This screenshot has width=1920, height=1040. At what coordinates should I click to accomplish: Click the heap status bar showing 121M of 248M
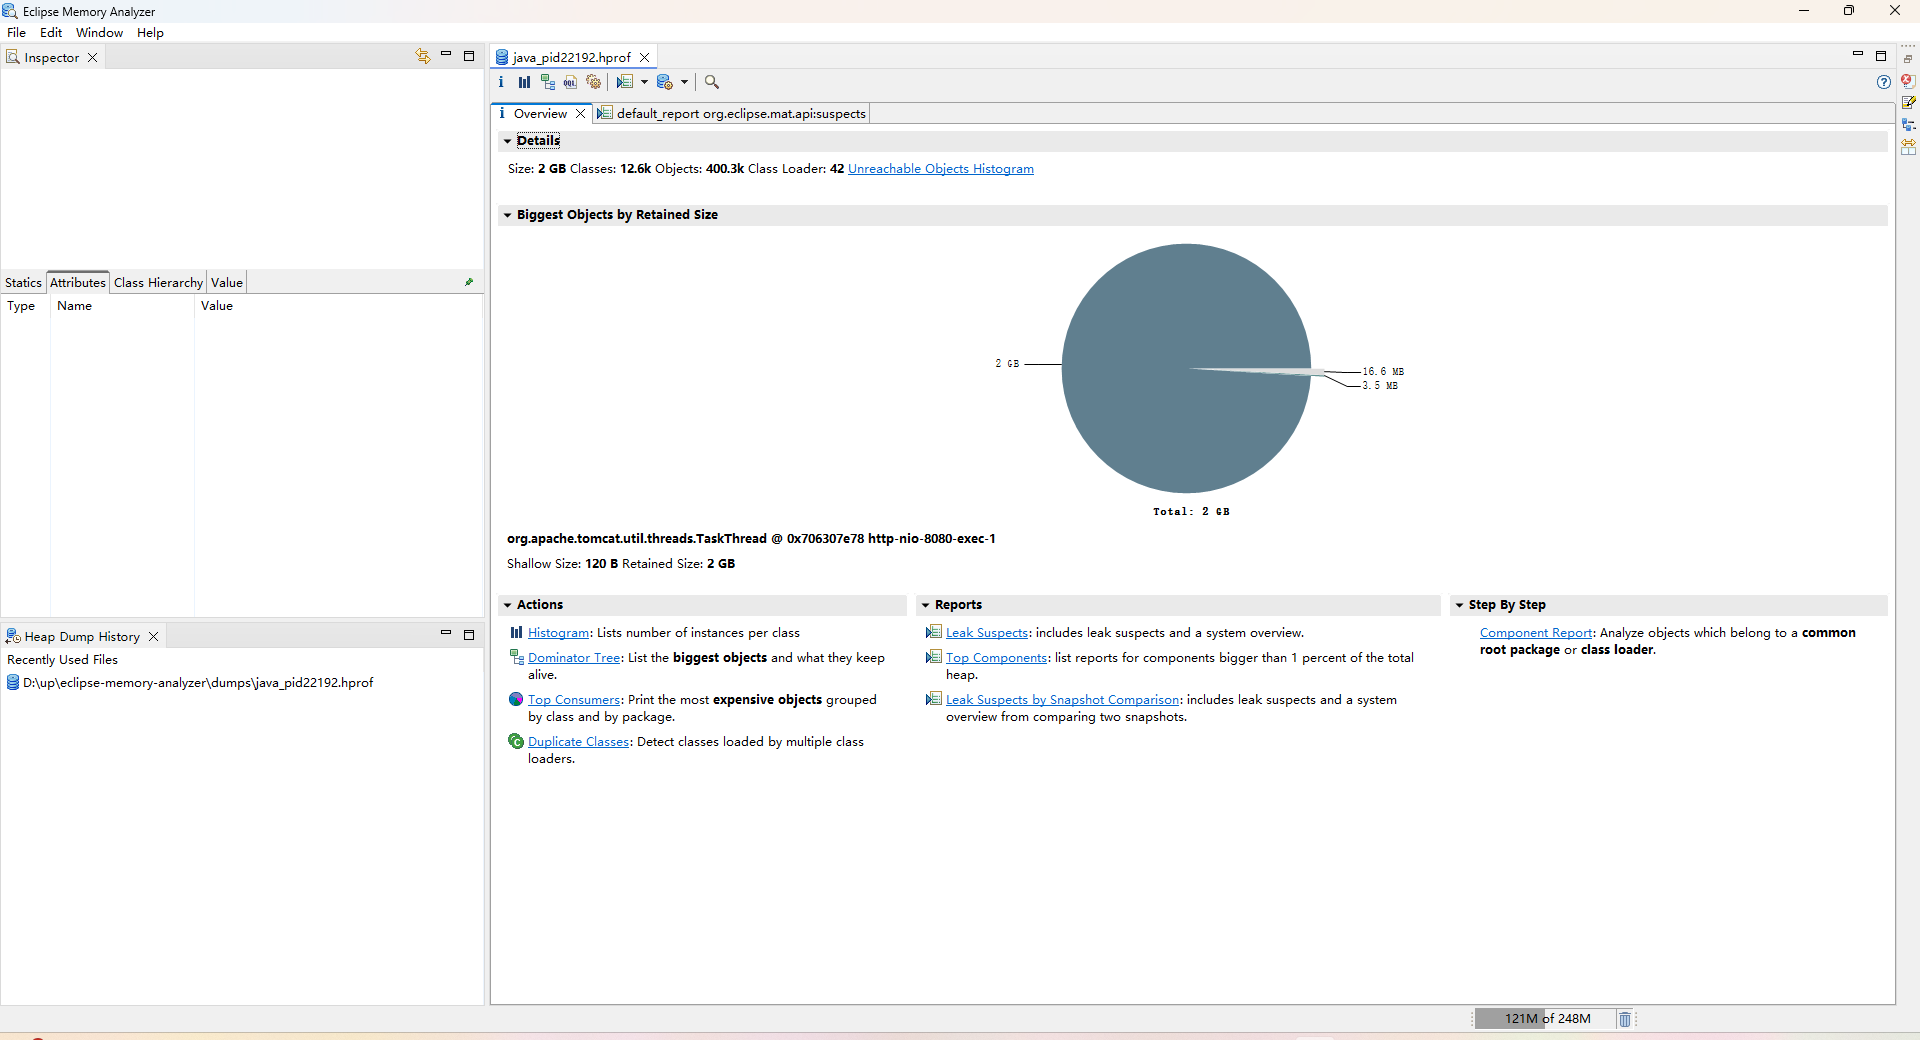click(x=1547, y=1019)
